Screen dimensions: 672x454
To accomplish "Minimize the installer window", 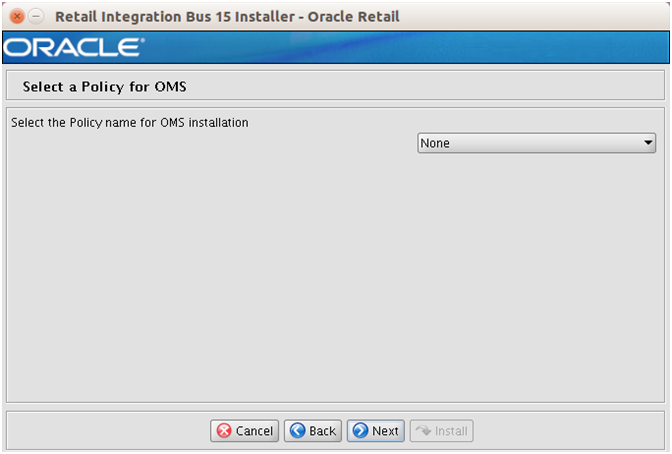I will click(x=36, y=17).
